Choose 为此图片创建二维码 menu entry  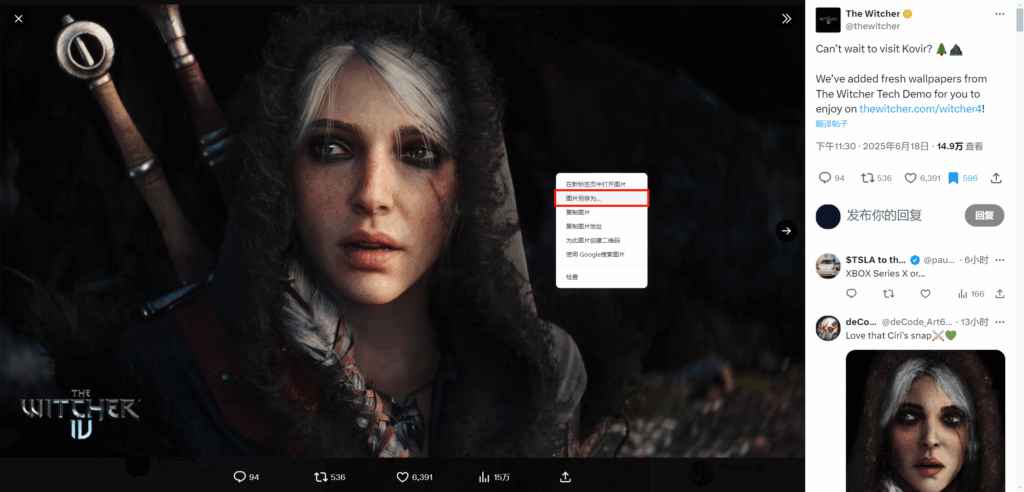[x=601, y=240]
